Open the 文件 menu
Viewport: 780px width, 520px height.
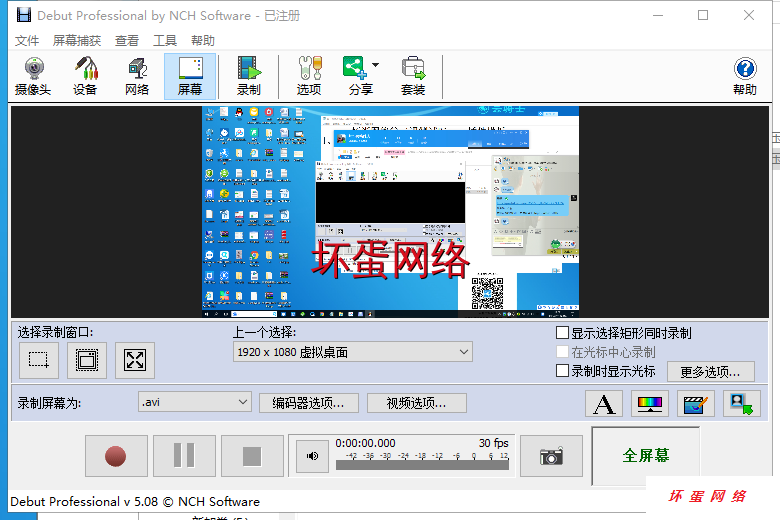tap(27, 41)
